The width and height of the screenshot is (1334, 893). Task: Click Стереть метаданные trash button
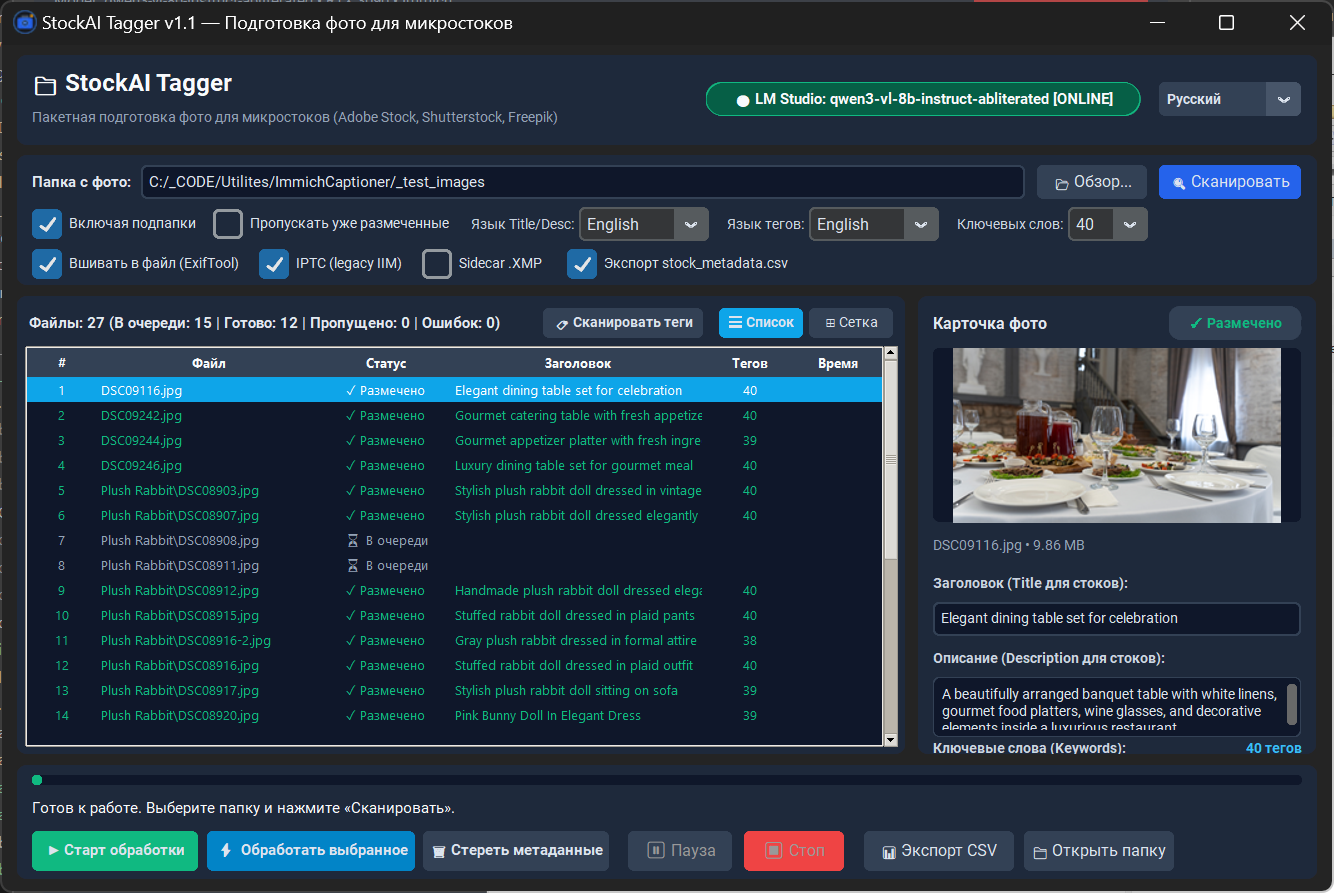coord(516,851)
